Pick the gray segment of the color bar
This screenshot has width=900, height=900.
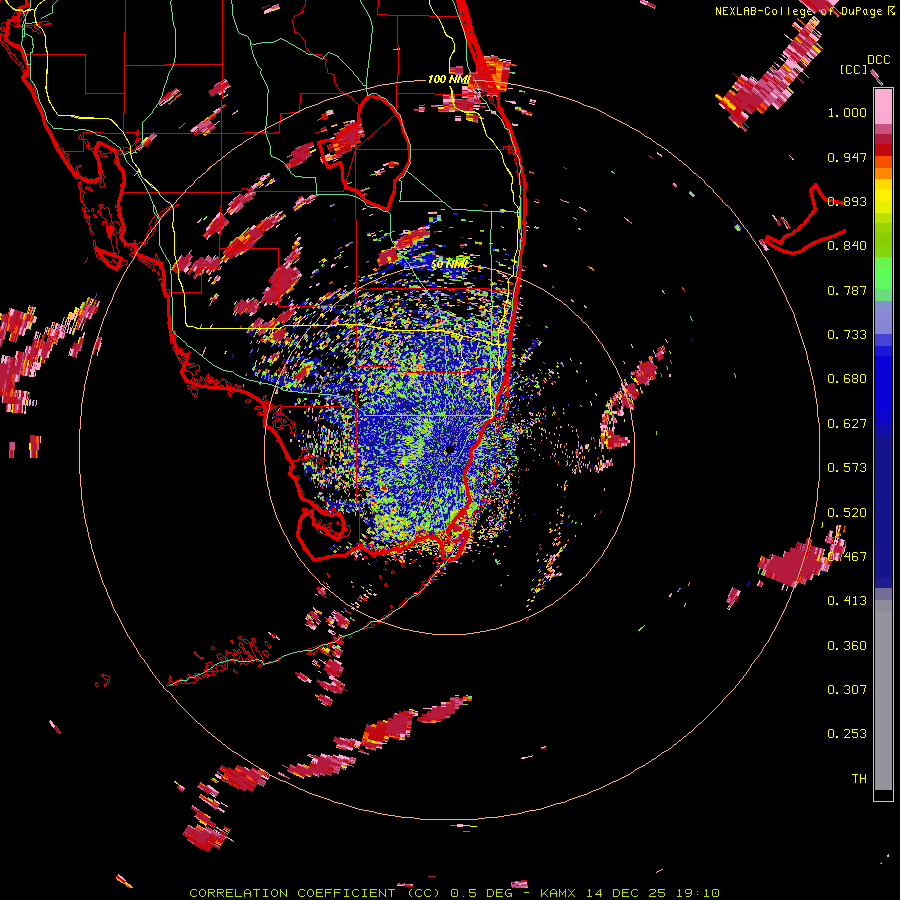coord(883,695)
